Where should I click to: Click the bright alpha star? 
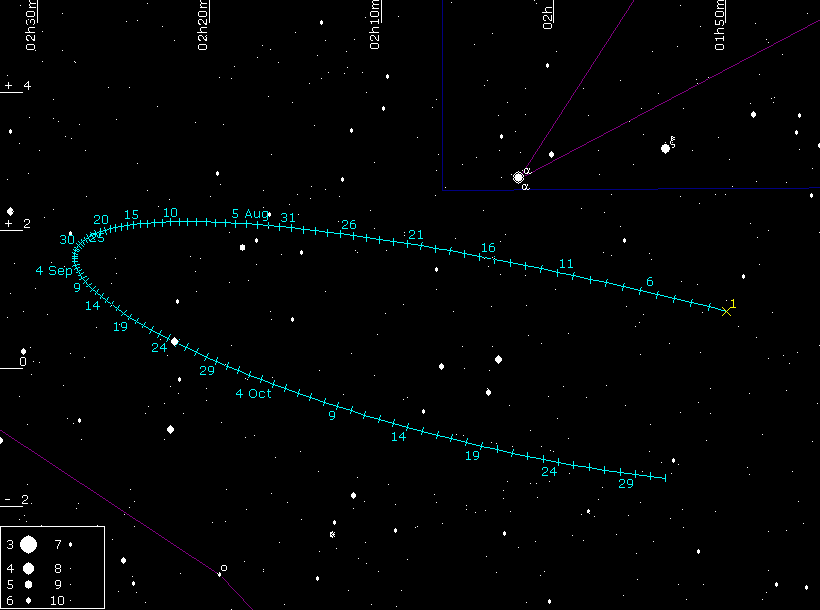tap(518, 177)
